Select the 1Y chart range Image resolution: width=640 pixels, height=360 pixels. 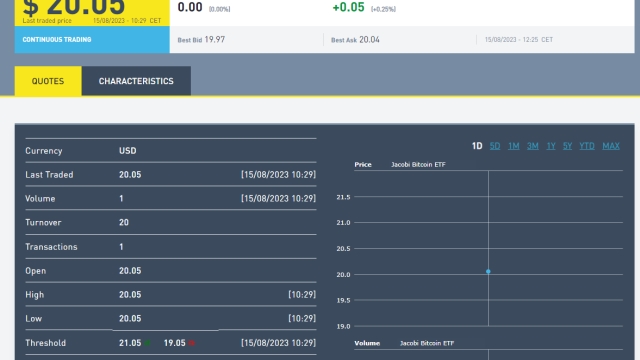point(551,146)
